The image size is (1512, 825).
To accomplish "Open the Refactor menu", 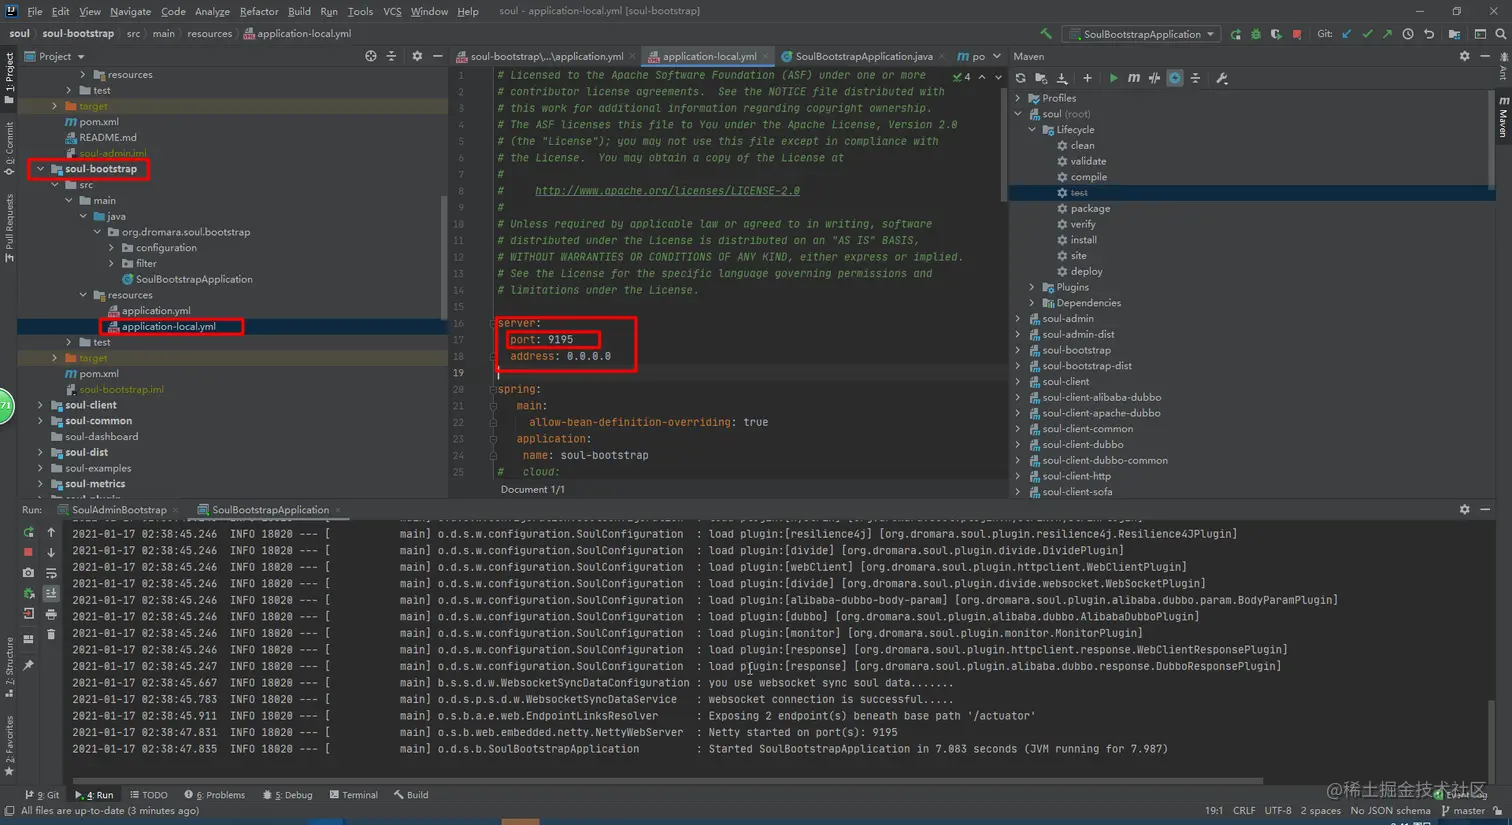I will pos(259,11).
